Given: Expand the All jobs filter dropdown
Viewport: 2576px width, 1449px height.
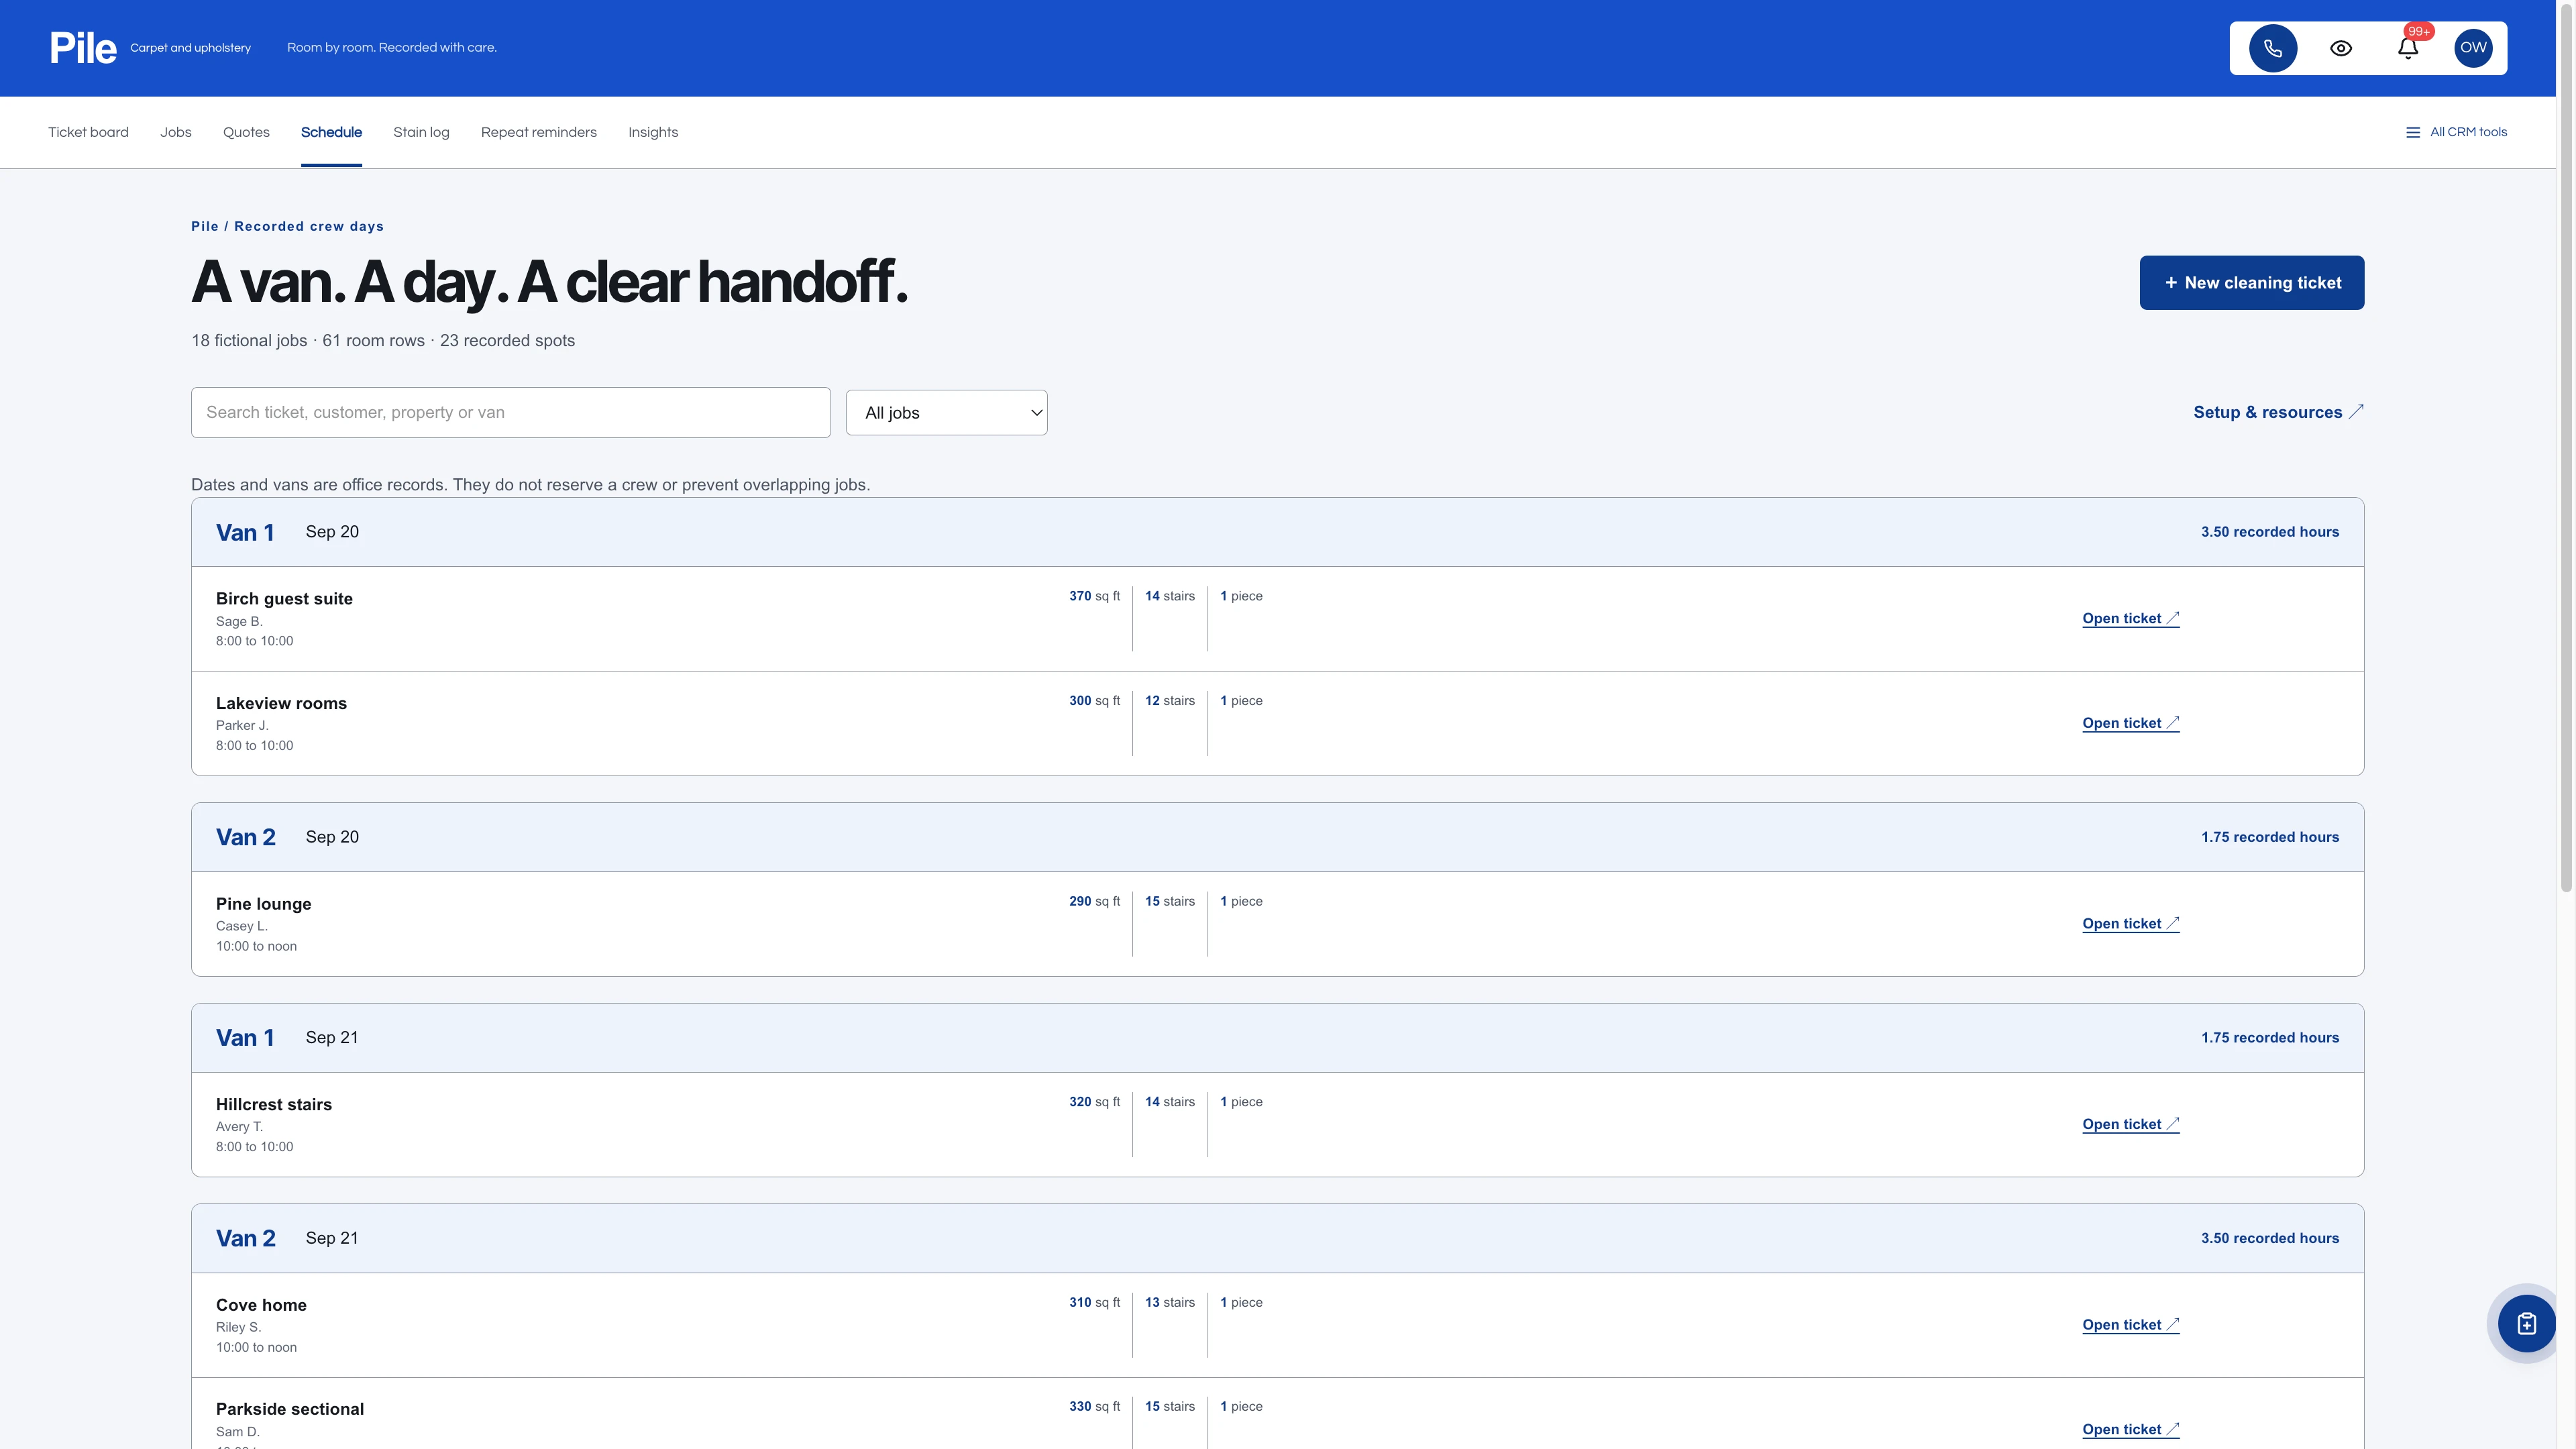Looking at the screenshot, I should [x=946, y=413].
